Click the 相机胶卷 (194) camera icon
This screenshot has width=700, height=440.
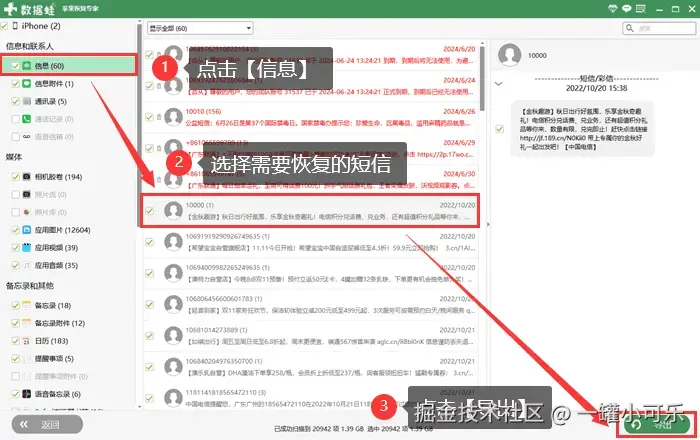click(x=27, y=177)
